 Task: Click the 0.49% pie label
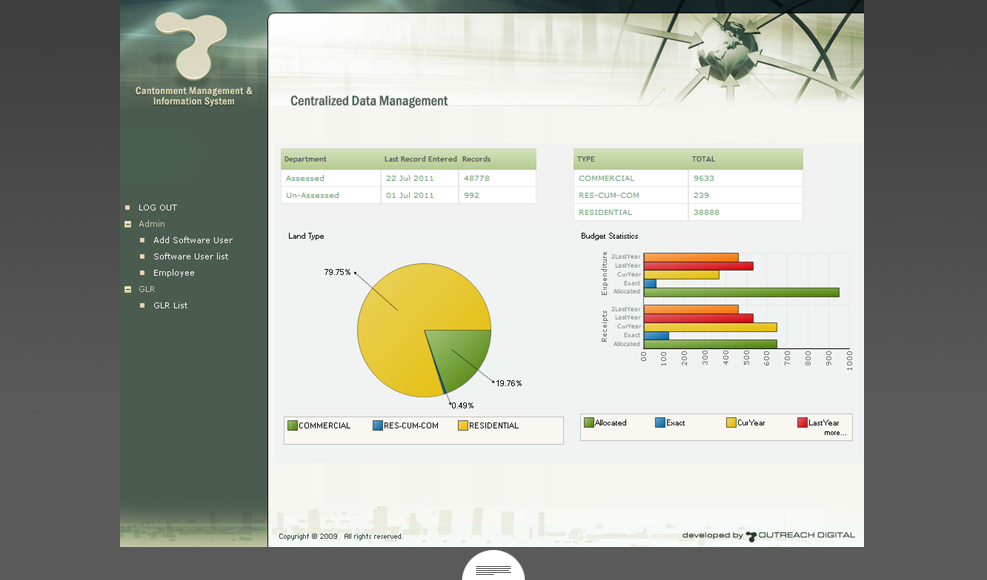coord(463,406)
